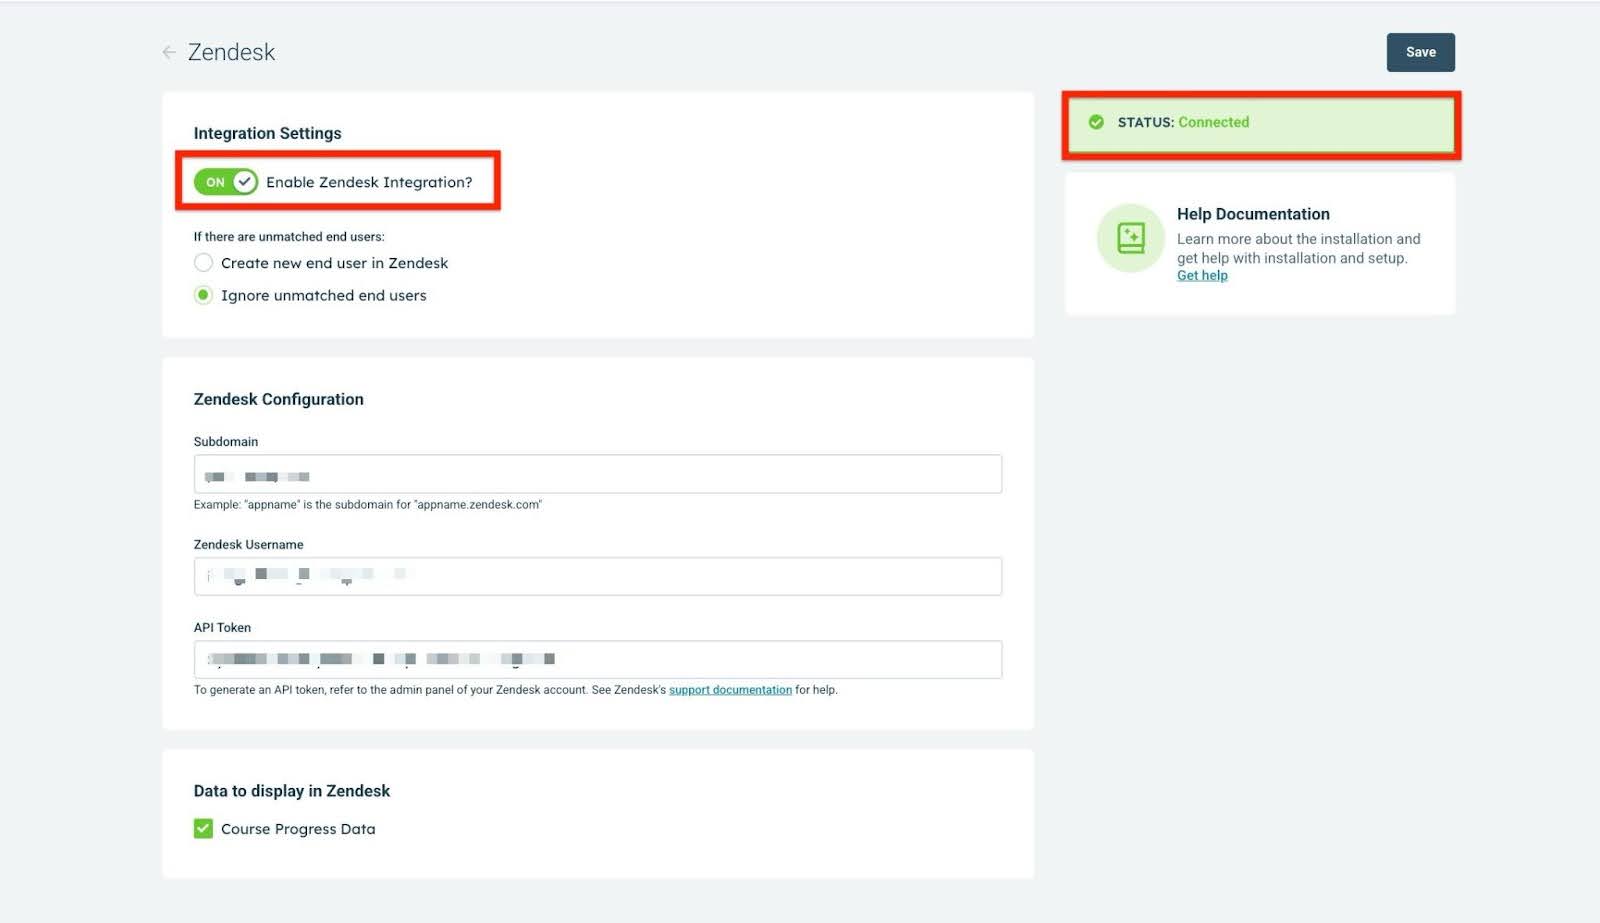Go back using the arrow beside Zendesk
The width and height of the screenshot is (1600, 923).
(169, 52)
